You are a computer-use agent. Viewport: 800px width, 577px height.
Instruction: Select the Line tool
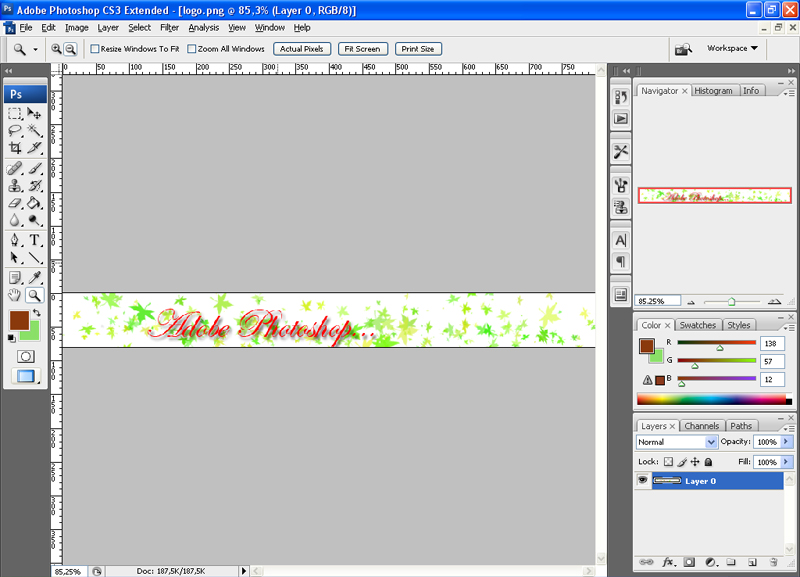click(x=34, y=258)
